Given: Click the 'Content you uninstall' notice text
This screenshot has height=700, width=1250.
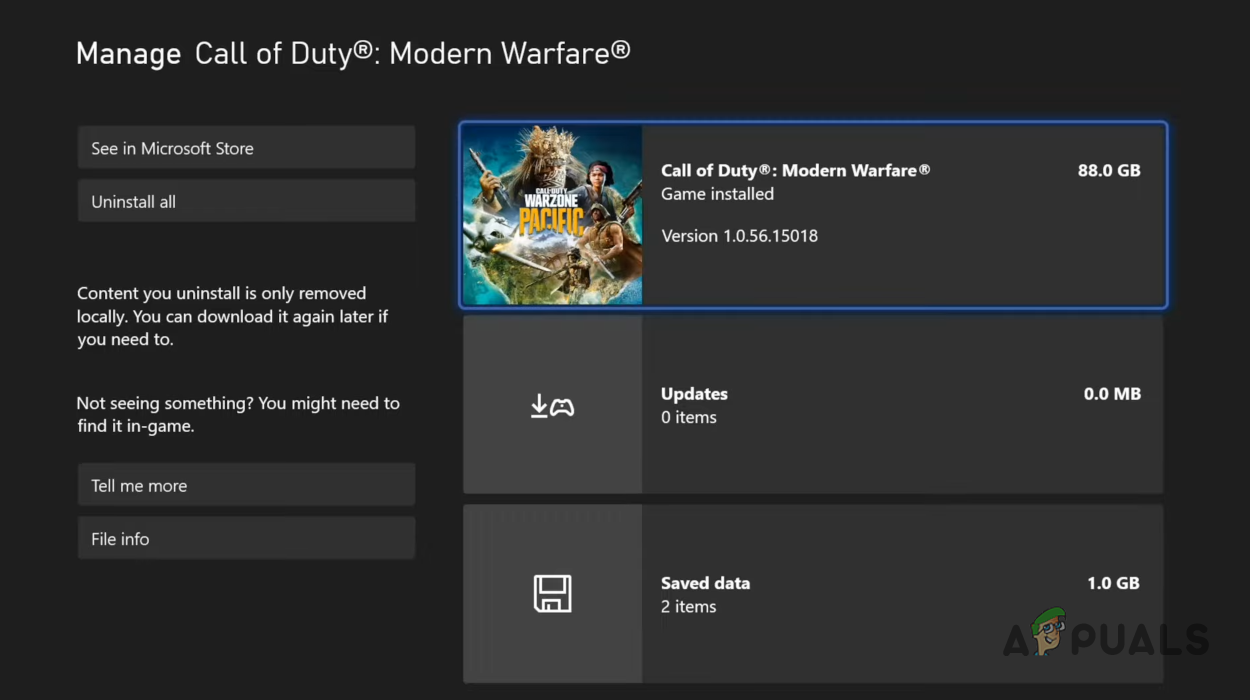Looking at the screenshot, I should (232, 316).
